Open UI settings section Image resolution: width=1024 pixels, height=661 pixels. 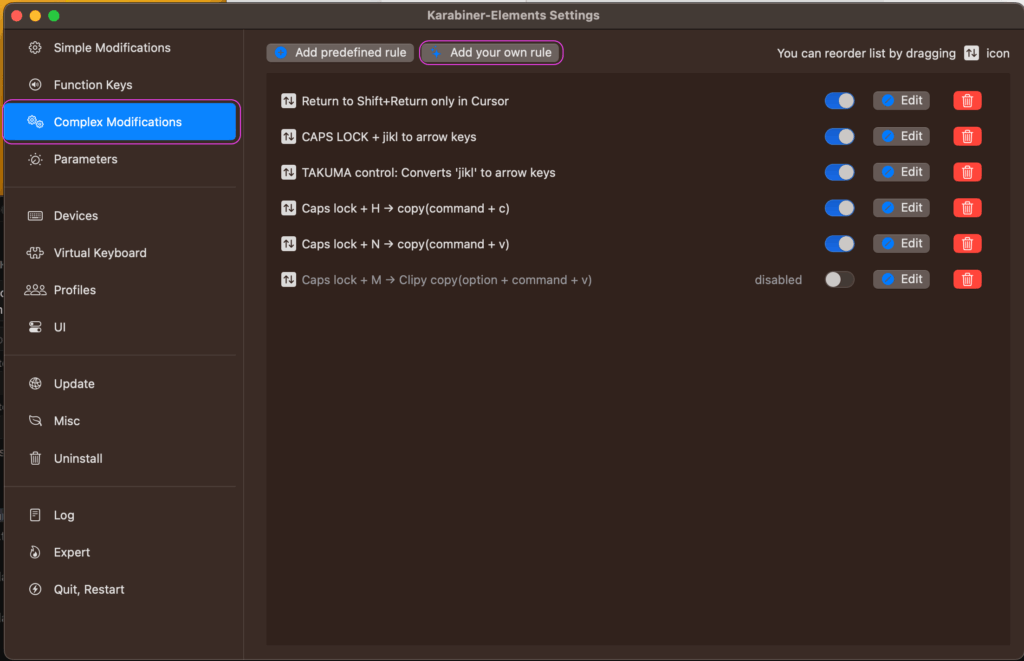click(x=121, y=327)
